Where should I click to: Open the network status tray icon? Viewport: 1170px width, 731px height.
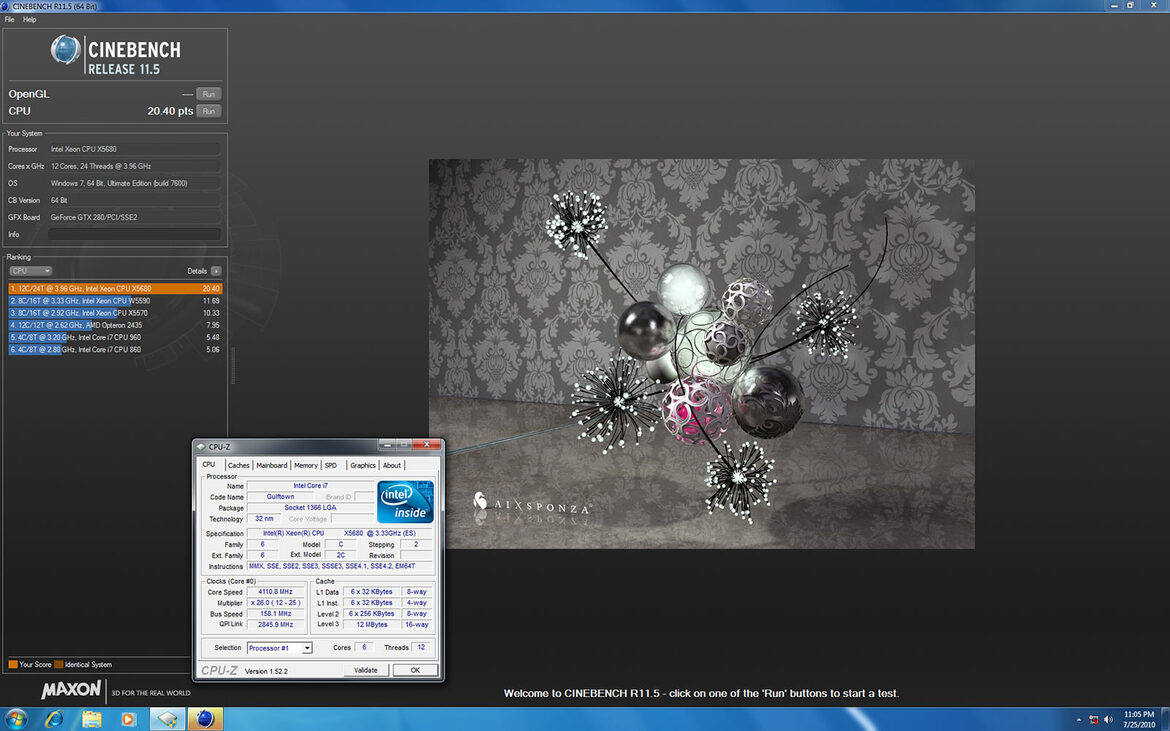pyautogui.click(x=1094, y=720)
